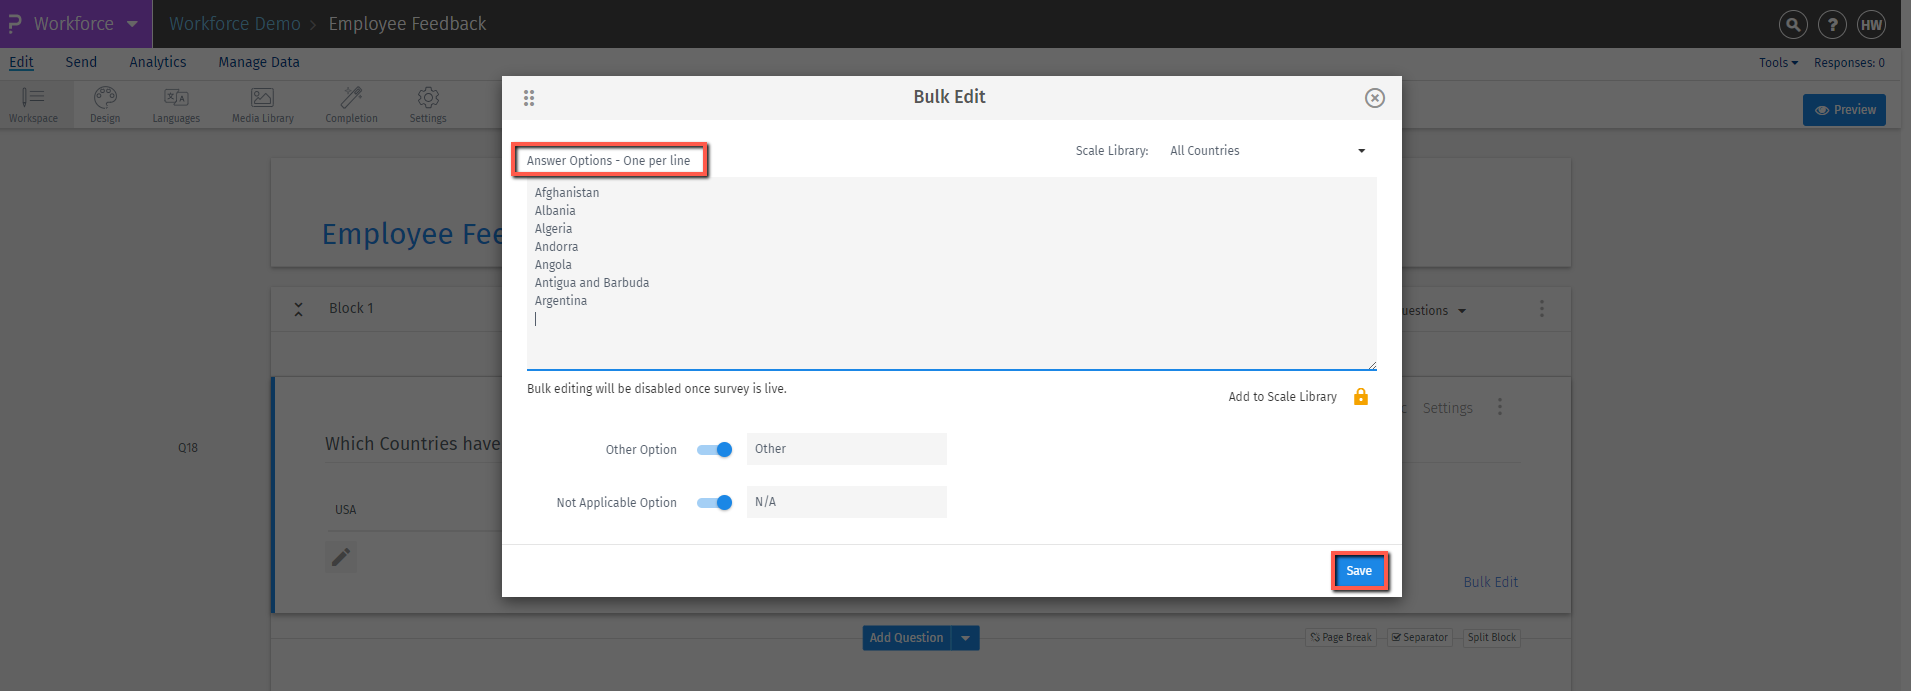The height and width of the screenshot is (691, 1911).
Task: Click the Preview button
Action: [x=1844, y=110]
